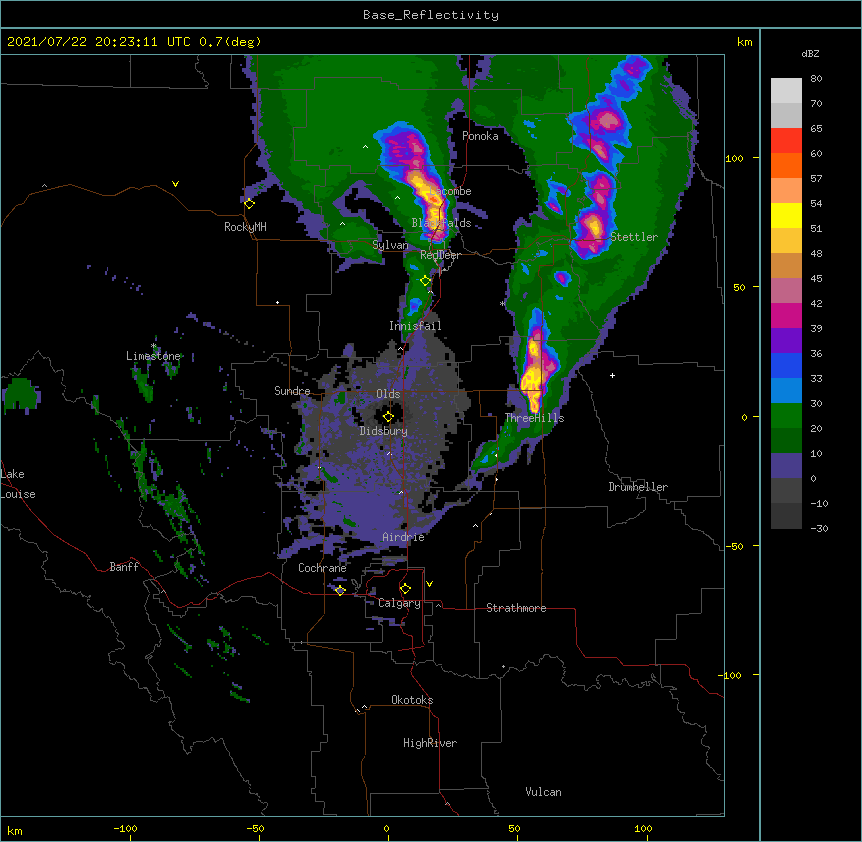Click the Sundre town label

pos(292,391)
